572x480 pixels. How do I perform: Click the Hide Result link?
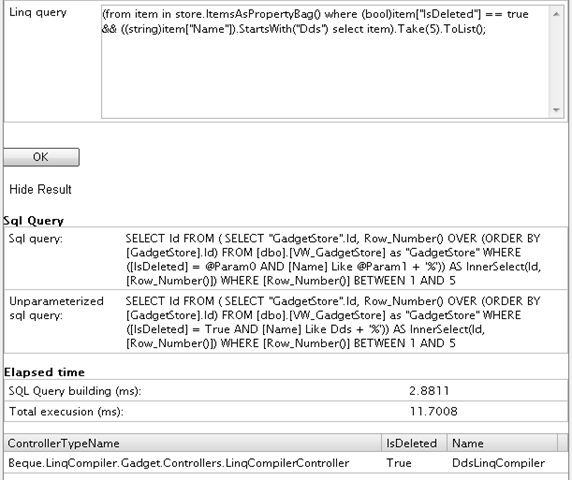40,190
